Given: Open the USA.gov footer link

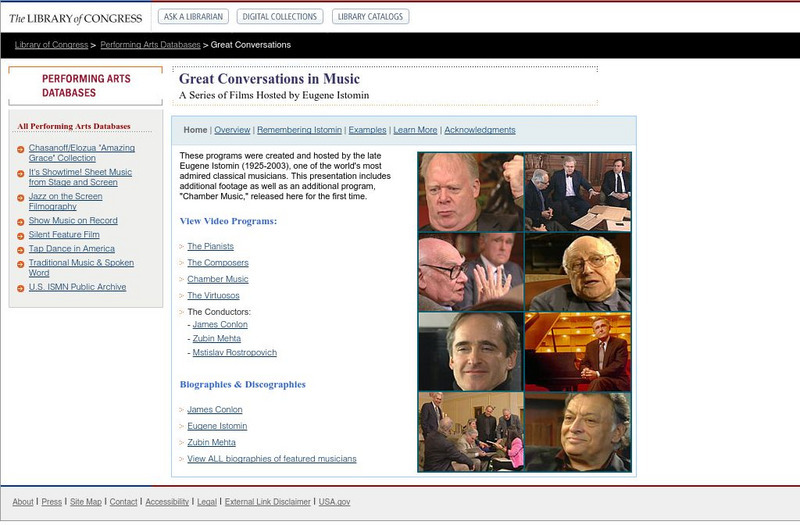Looking at the screenshot, I should pos(334,502).
